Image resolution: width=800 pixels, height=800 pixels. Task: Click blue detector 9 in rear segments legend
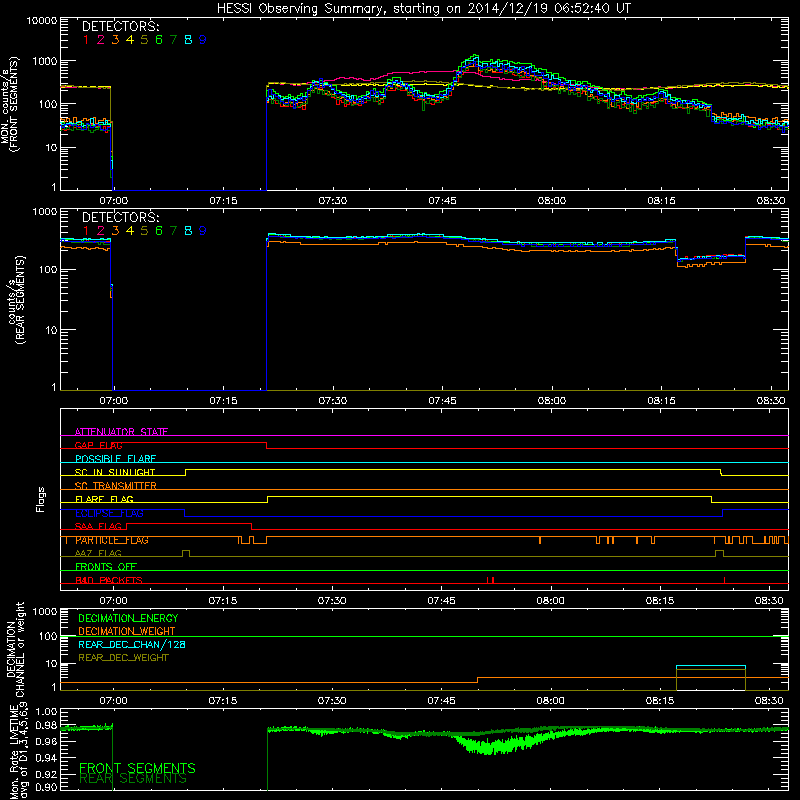click(x=203, y=231)
